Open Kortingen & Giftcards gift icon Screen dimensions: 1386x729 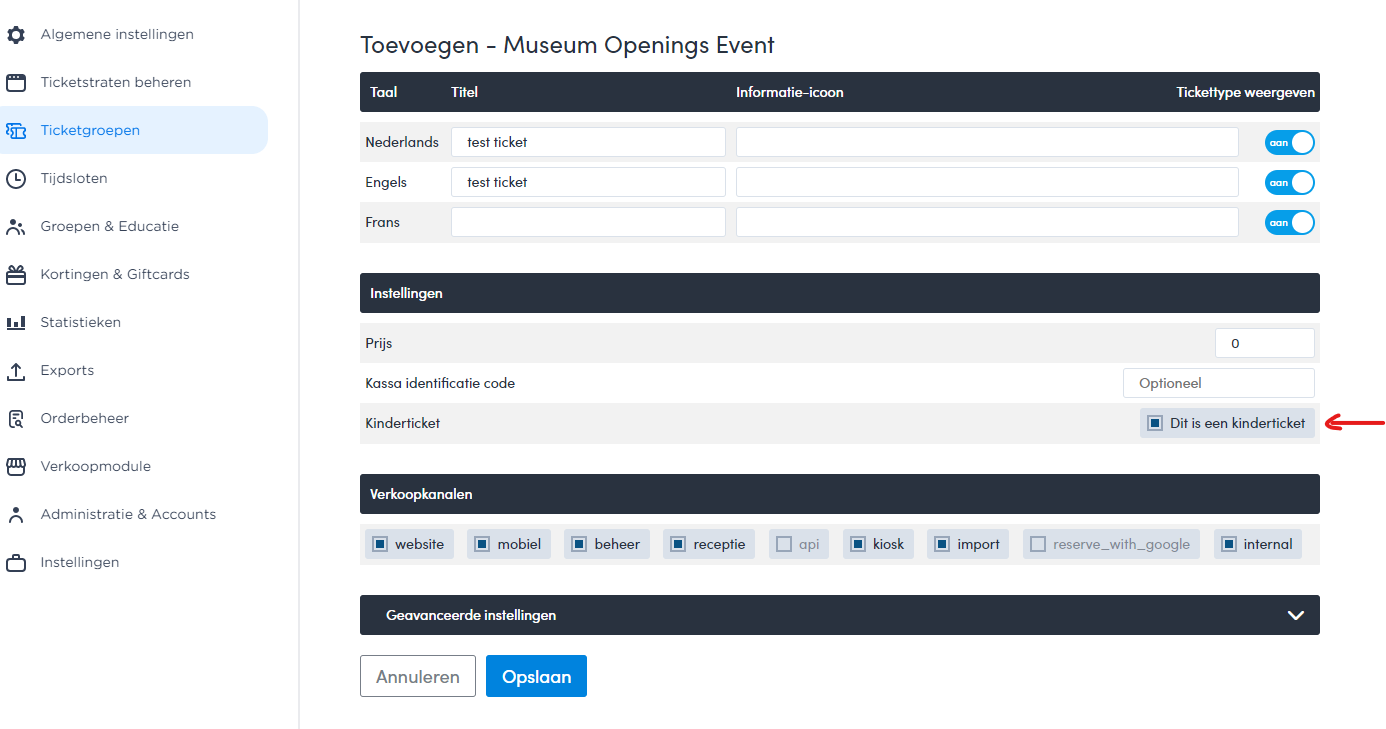(16, 275)
